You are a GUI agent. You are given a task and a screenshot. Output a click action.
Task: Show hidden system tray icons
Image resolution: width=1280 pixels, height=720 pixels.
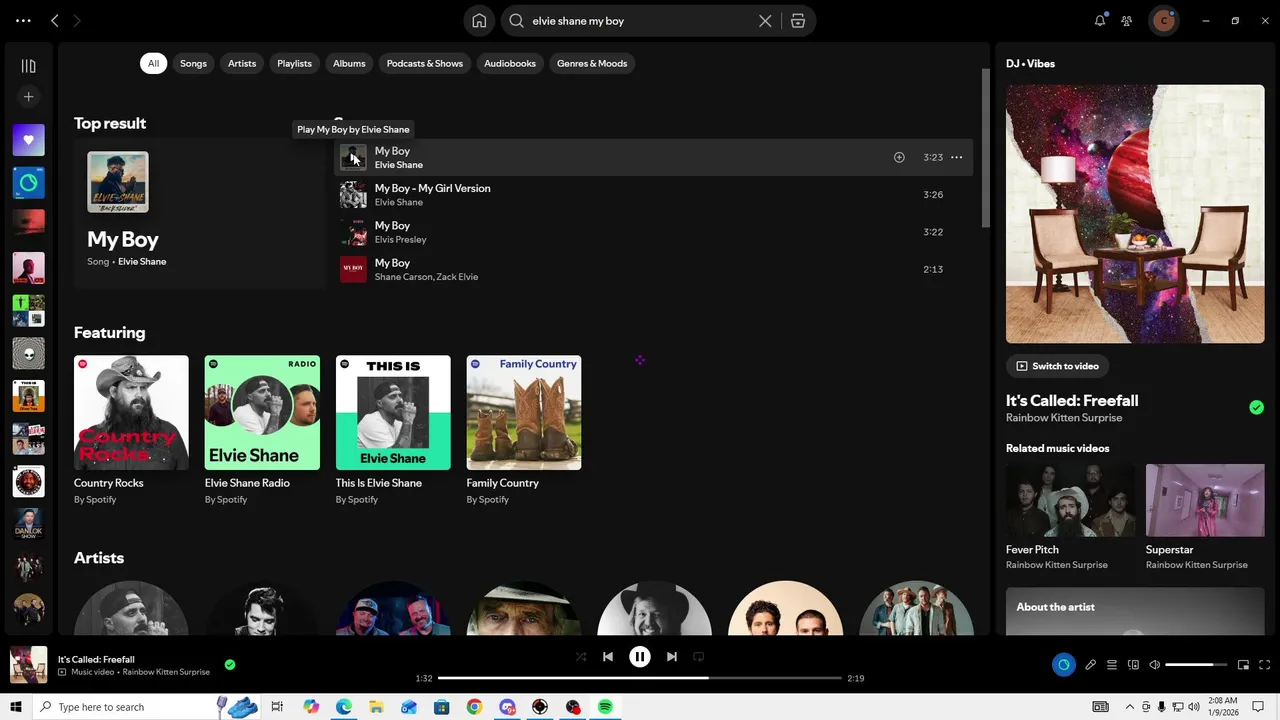[1130, 707]
